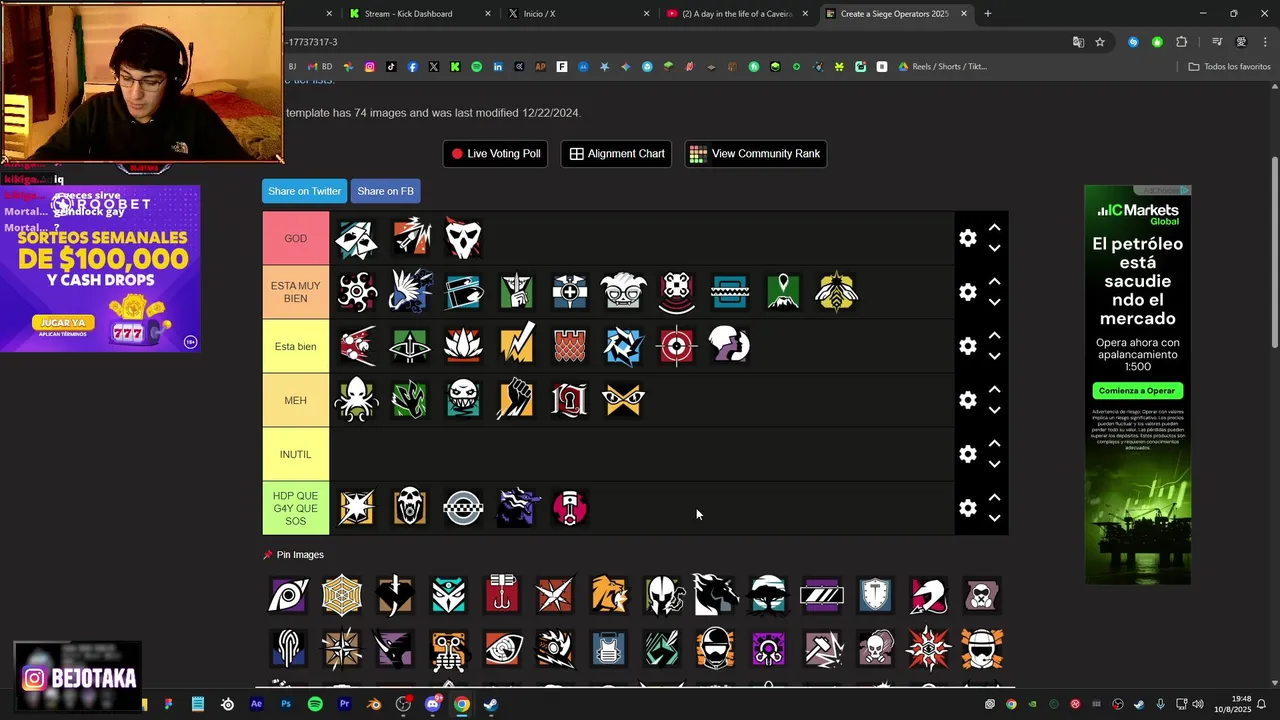
Task: Choose the yellow eye-mask operator in MEH tier
Action: click(623, 400)
